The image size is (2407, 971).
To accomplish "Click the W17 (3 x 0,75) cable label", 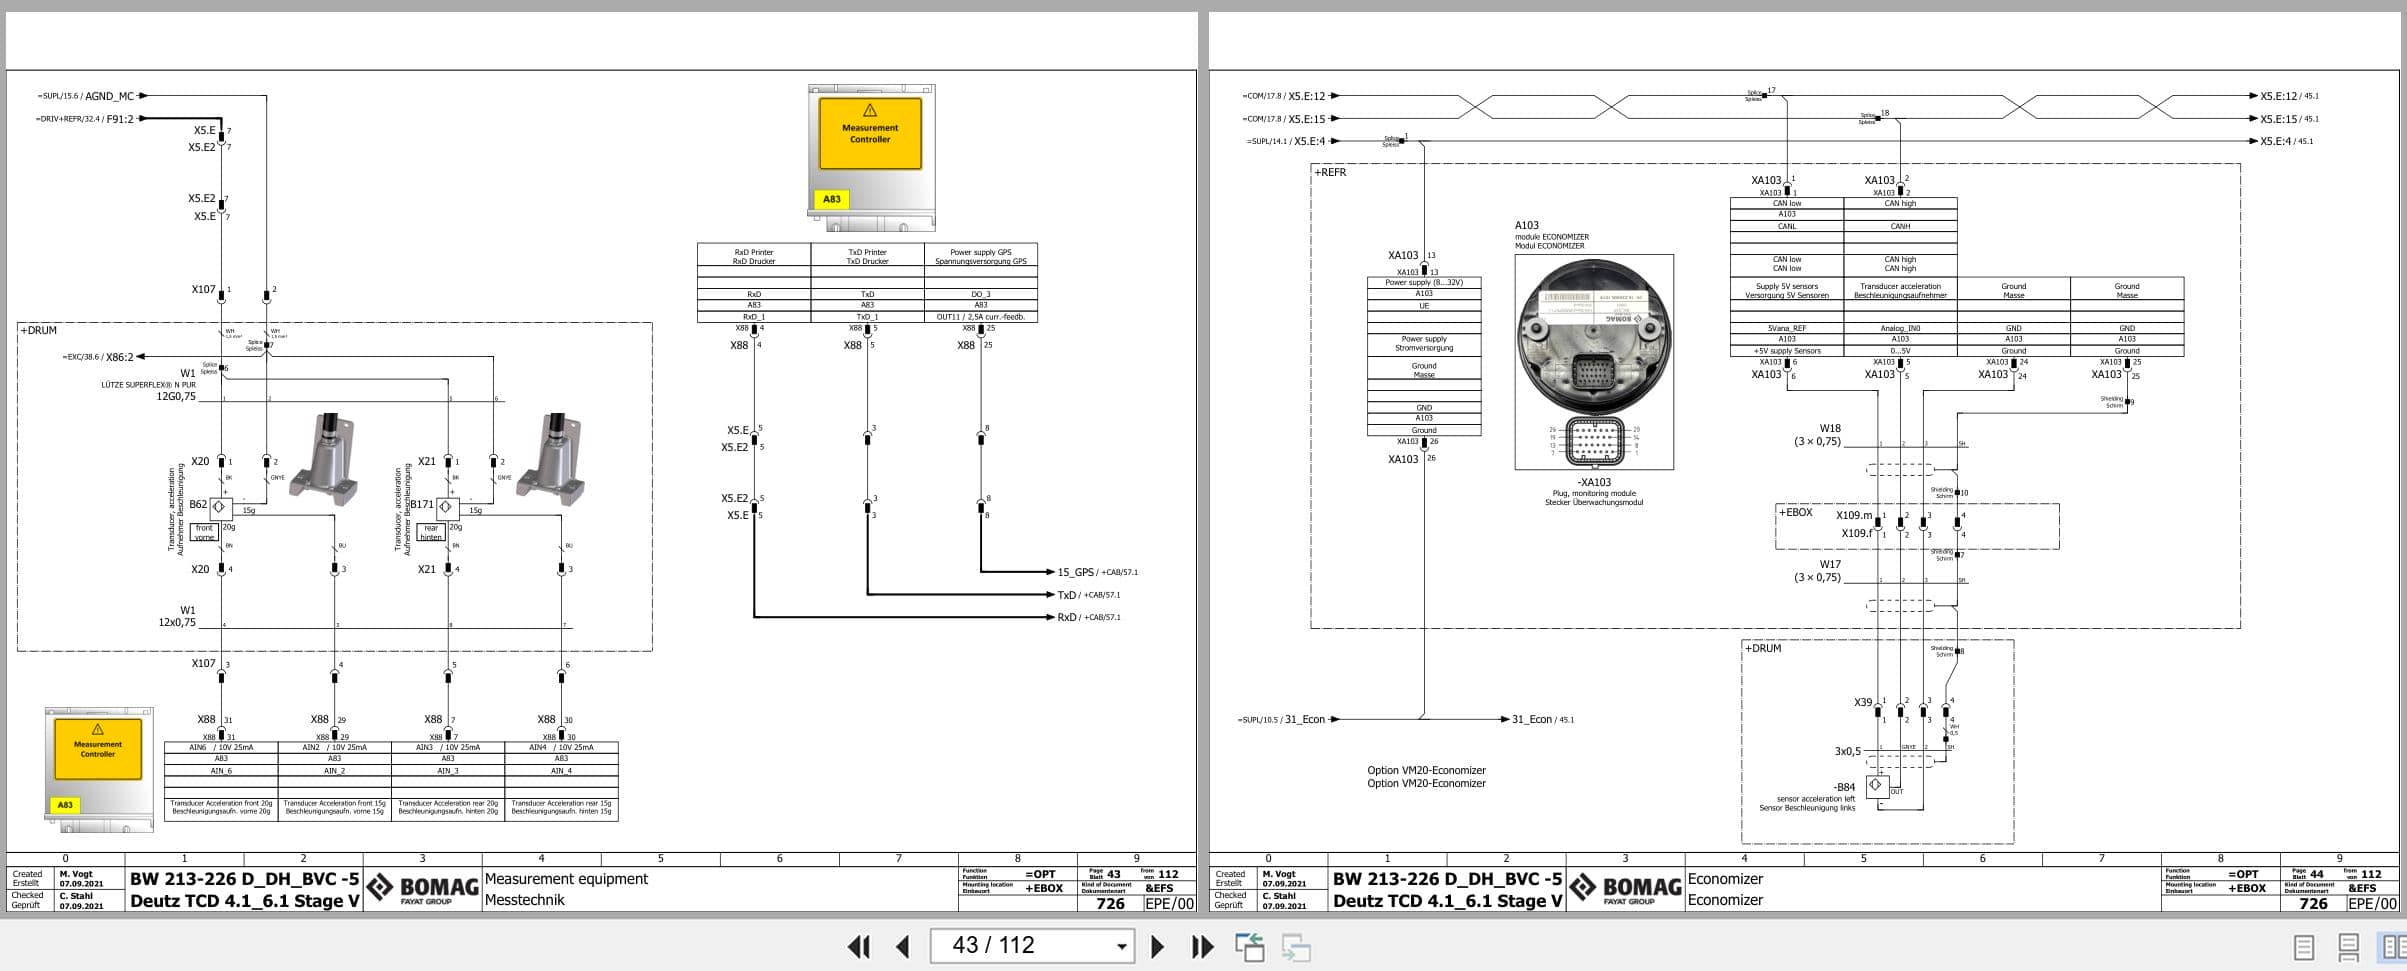I will tap(1817, 571).
